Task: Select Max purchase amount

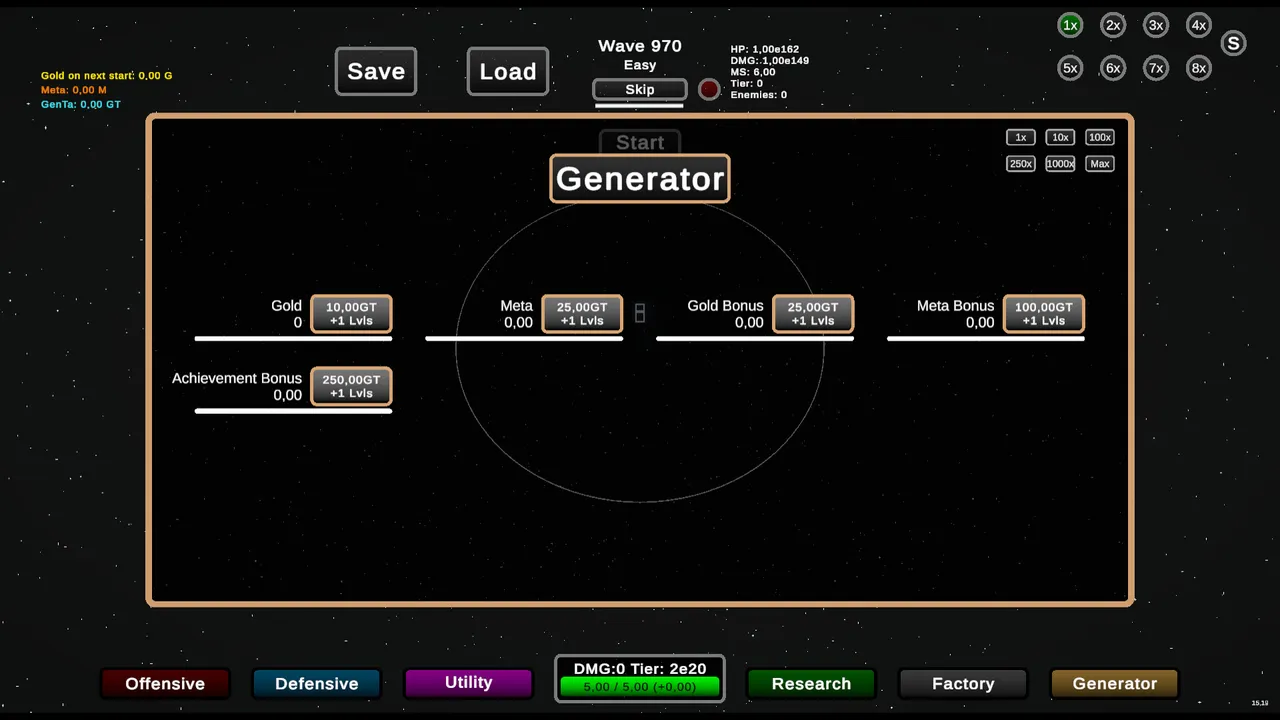Action: (x=1100, y=164)
